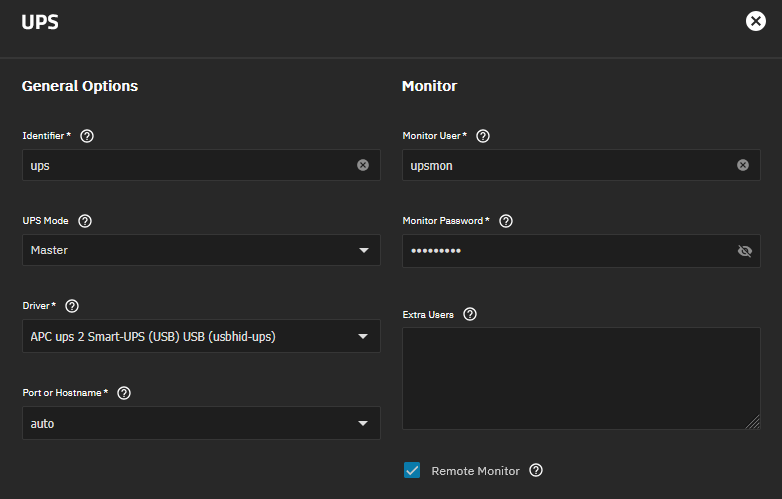Show help for Remote Monitor option

(536, 471)
